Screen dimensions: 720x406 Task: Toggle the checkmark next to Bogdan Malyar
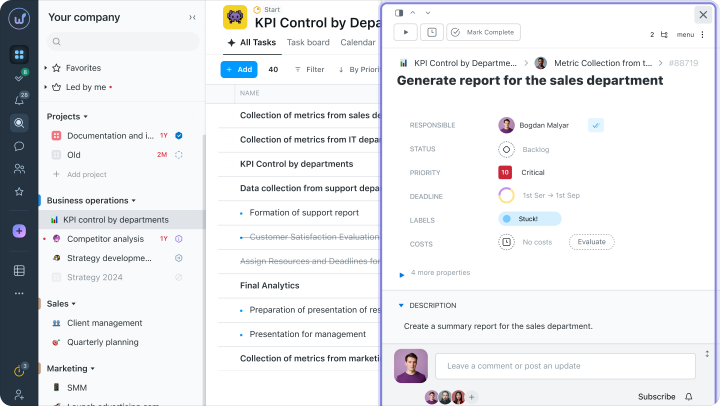(596, 125)
